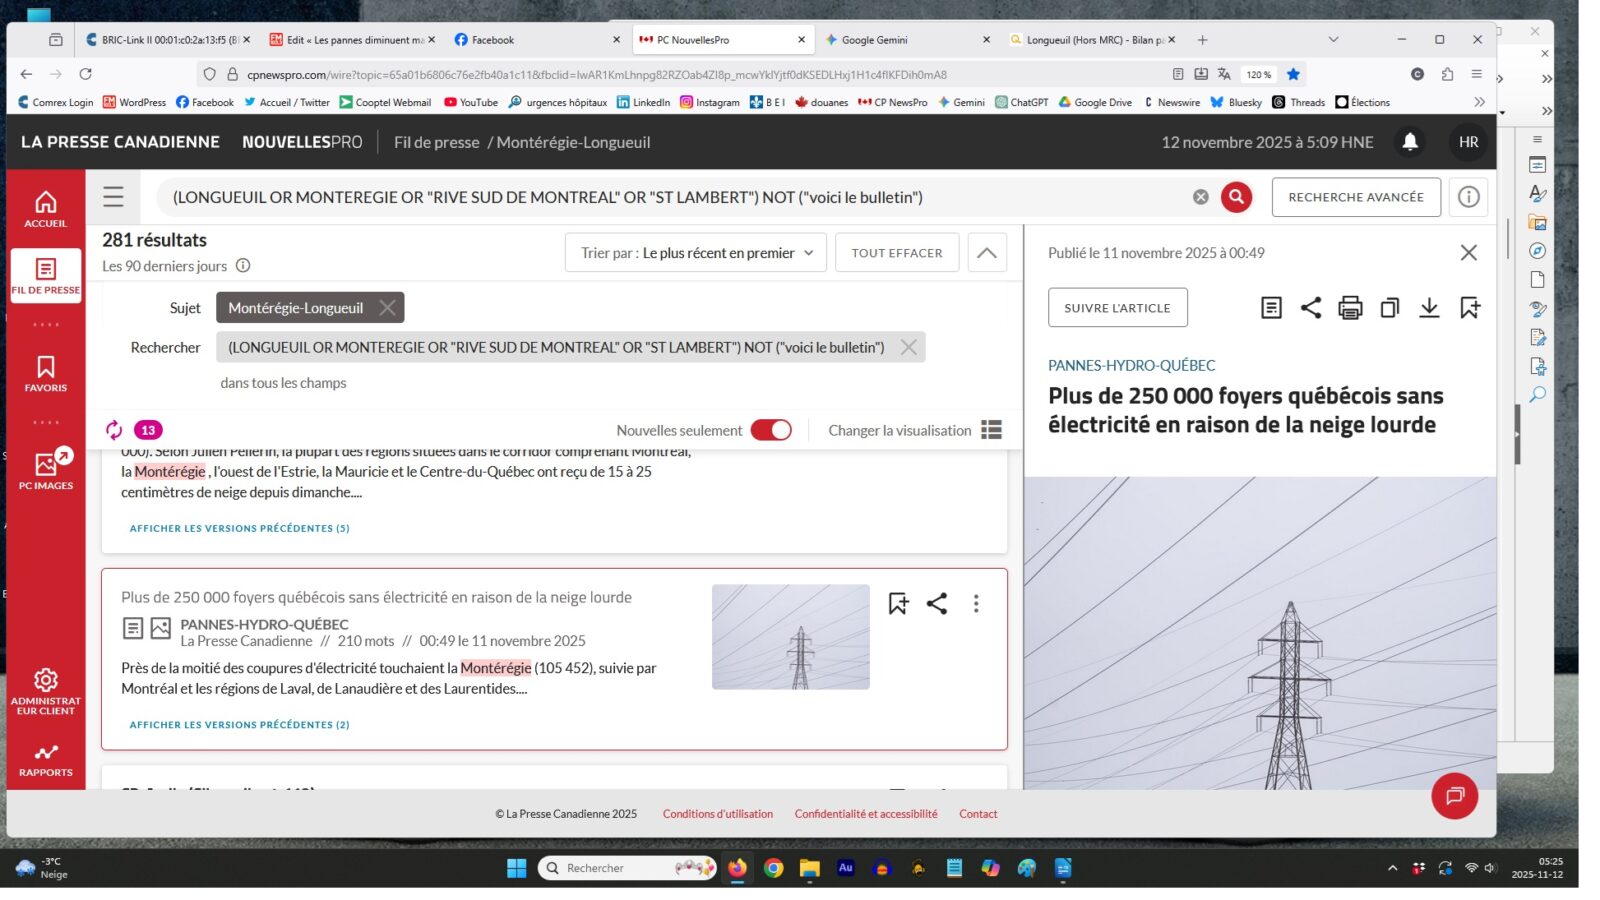Click the Recherche avancée button
This screenshot has height=900, width=1600.
tap(1355, 197)
